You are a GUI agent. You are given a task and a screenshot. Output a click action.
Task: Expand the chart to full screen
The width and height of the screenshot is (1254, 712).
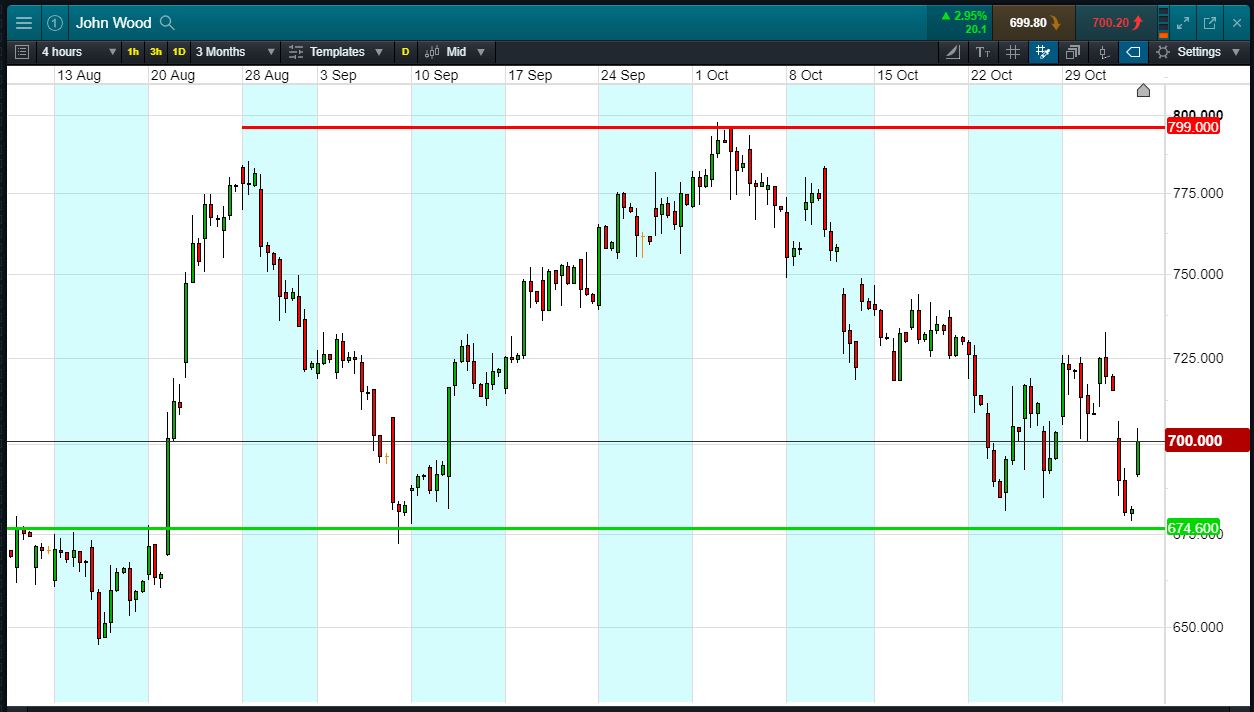(1183, 22)
